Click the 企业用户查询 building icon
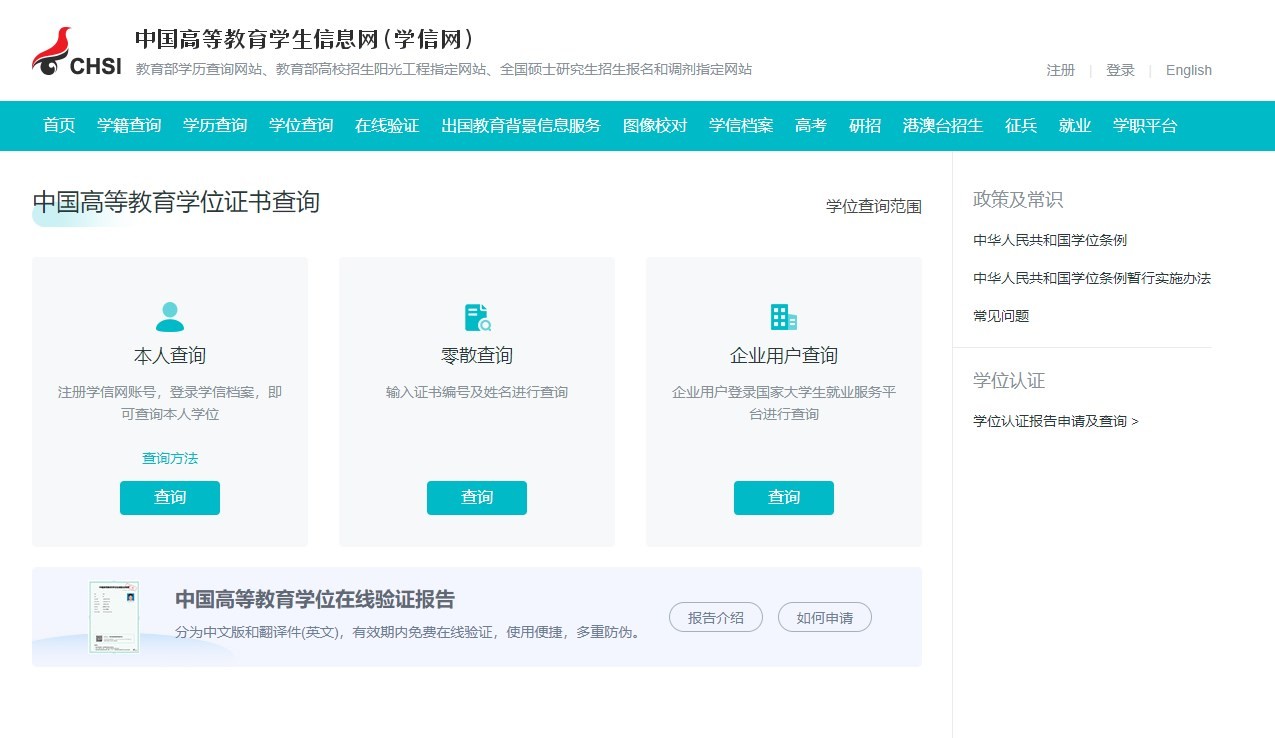This screenshot has height=738, width=1275. pos(783,317)
